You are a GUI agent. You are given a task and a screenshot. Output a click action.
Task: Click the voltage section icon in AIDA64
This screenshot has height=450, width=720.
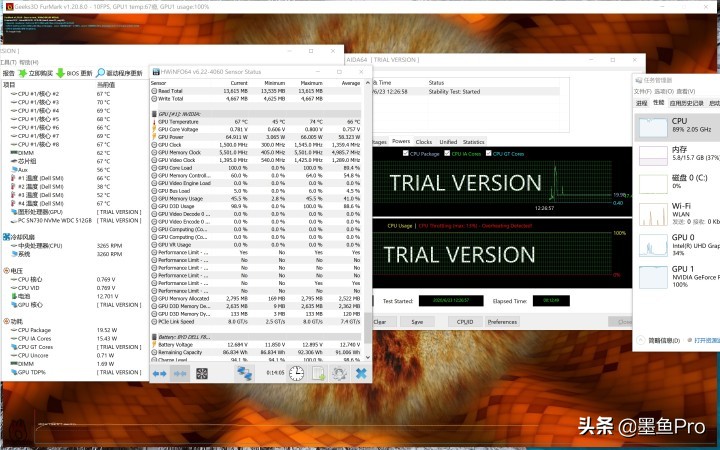click(x=6, y=271)
